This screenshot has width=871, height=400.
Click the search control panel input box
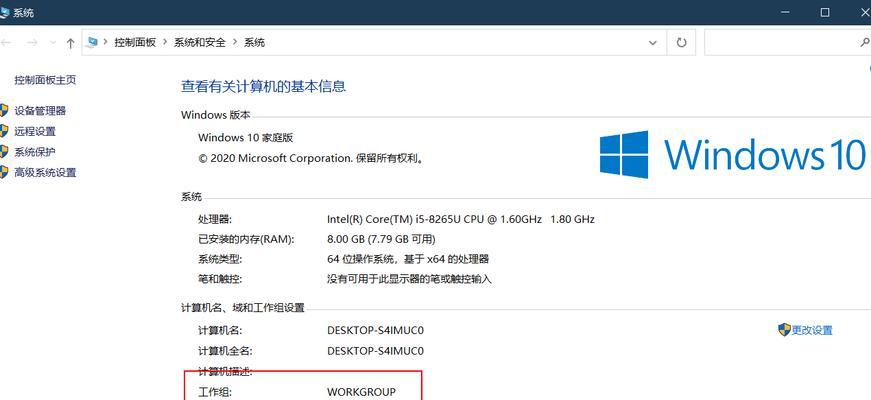point(780,43)
